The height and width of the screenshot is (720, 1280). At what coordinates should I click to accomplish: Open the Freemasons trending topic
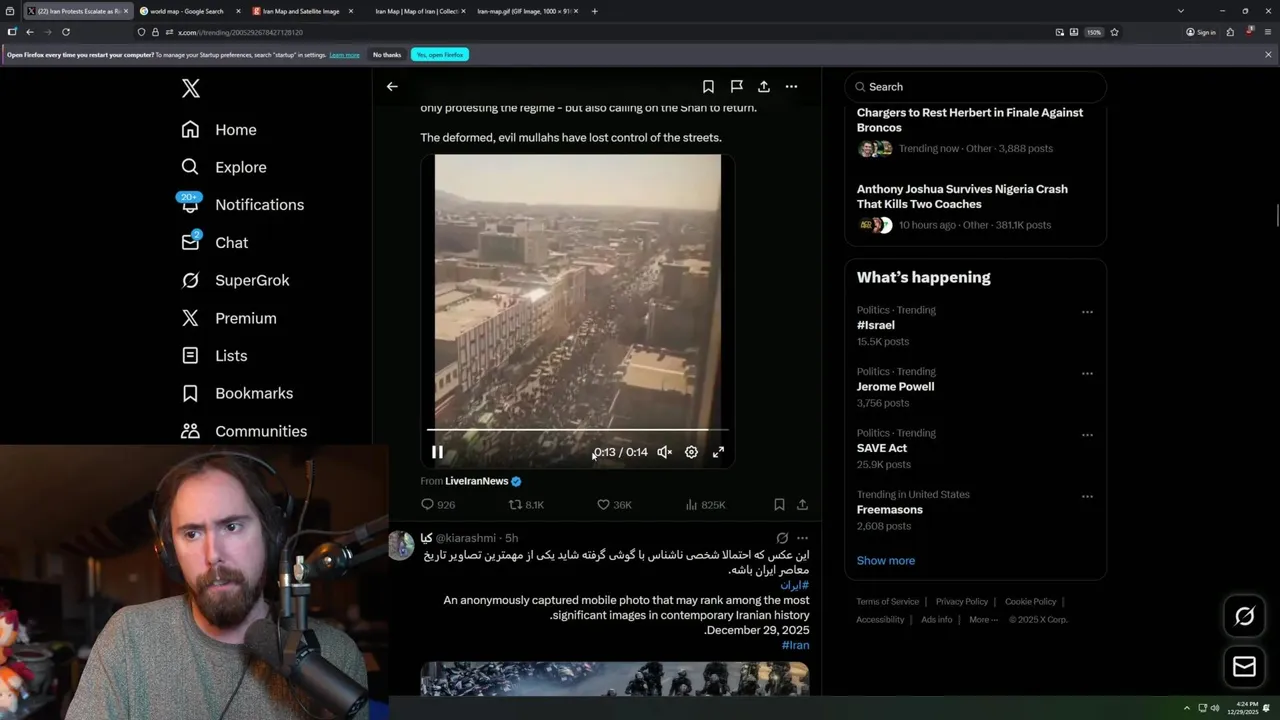890,510
